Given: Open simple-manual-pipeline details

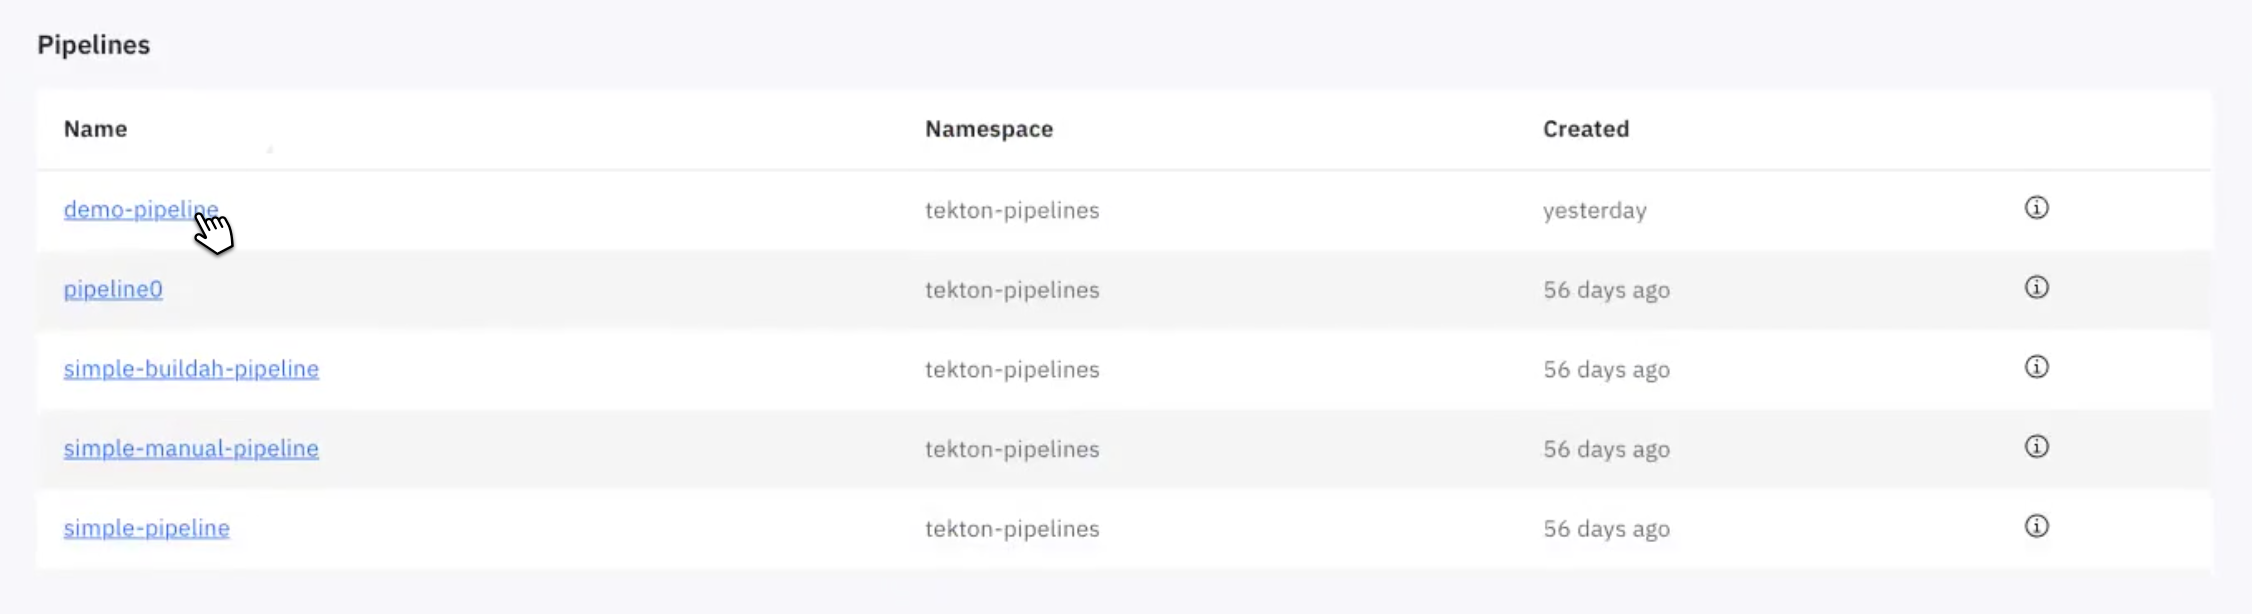Looking at the screenshot, I should point(191,448).
